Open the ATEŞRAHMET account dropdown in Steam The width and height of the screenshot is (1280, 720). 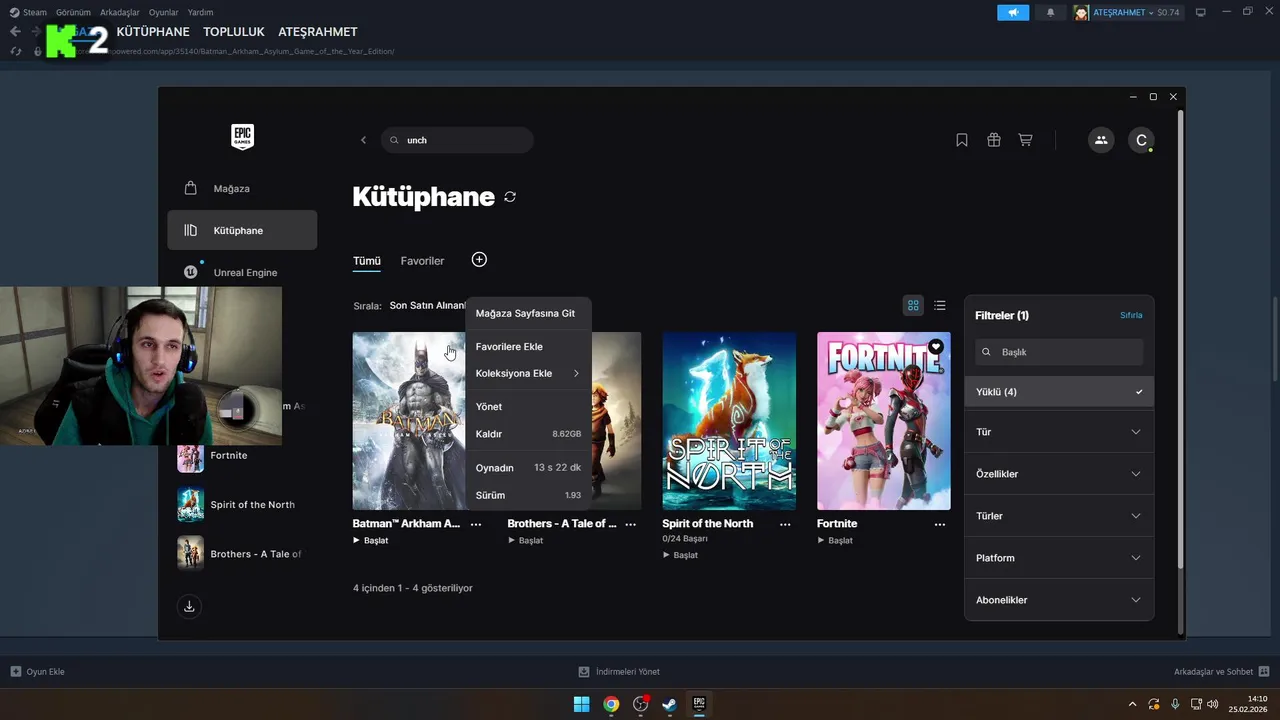[1127, 13]
